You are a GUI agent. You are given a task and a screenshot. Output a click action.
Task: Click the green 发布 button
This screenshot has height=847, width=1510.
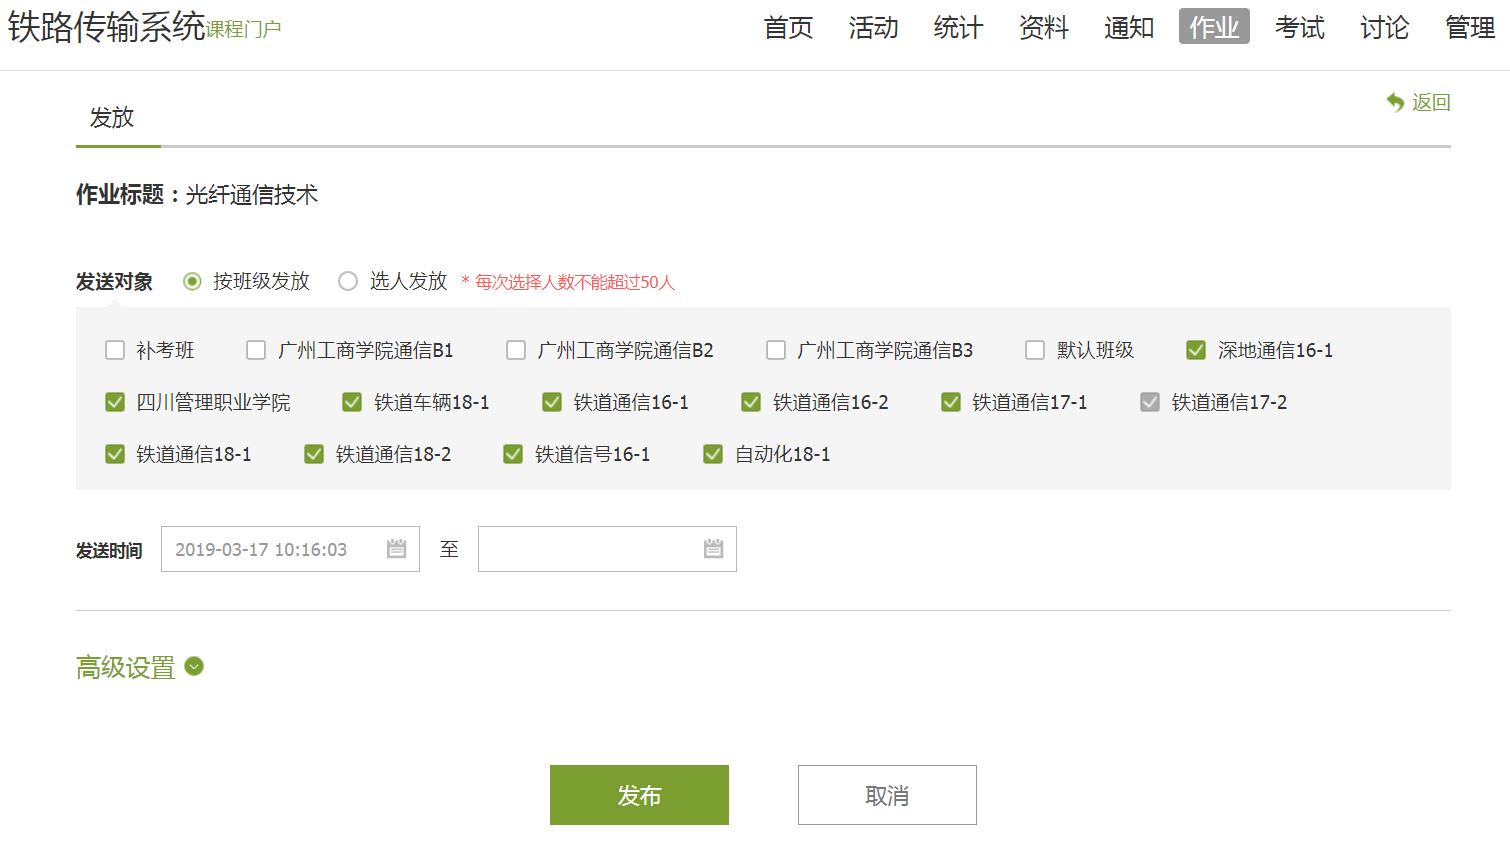point(639,795)
